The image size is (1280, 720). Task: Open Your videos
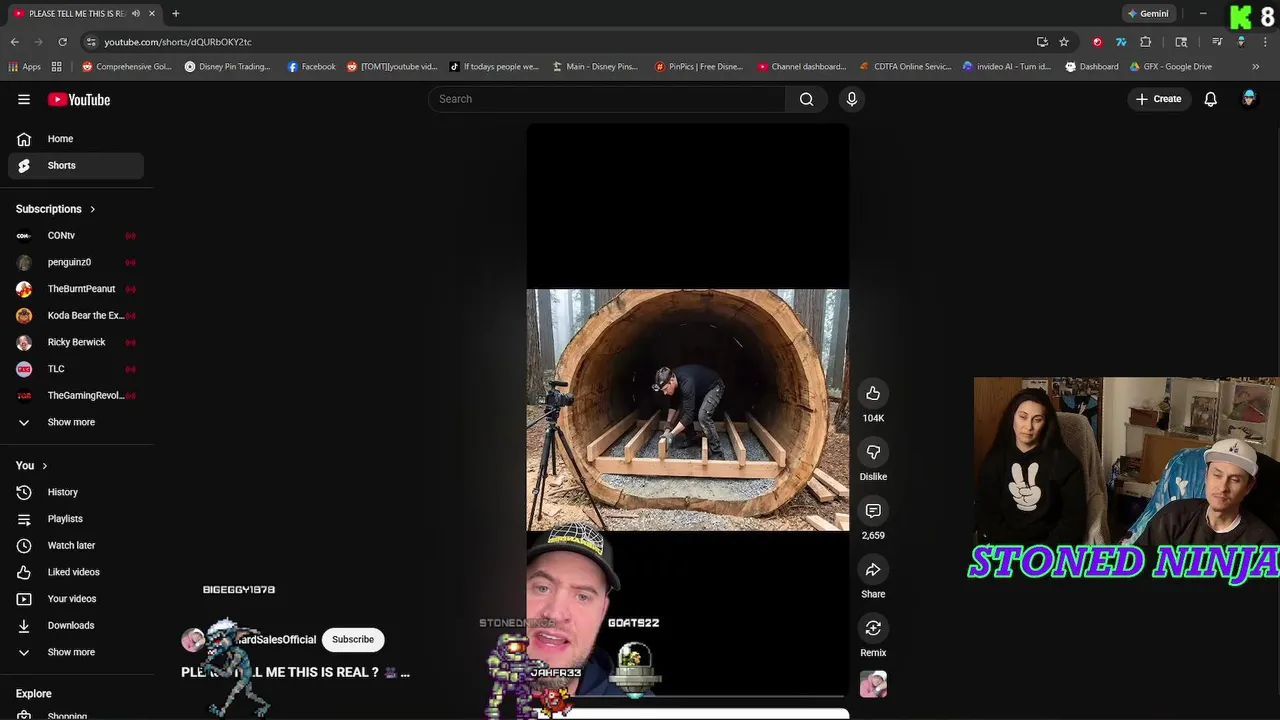[x=76, y=599]
